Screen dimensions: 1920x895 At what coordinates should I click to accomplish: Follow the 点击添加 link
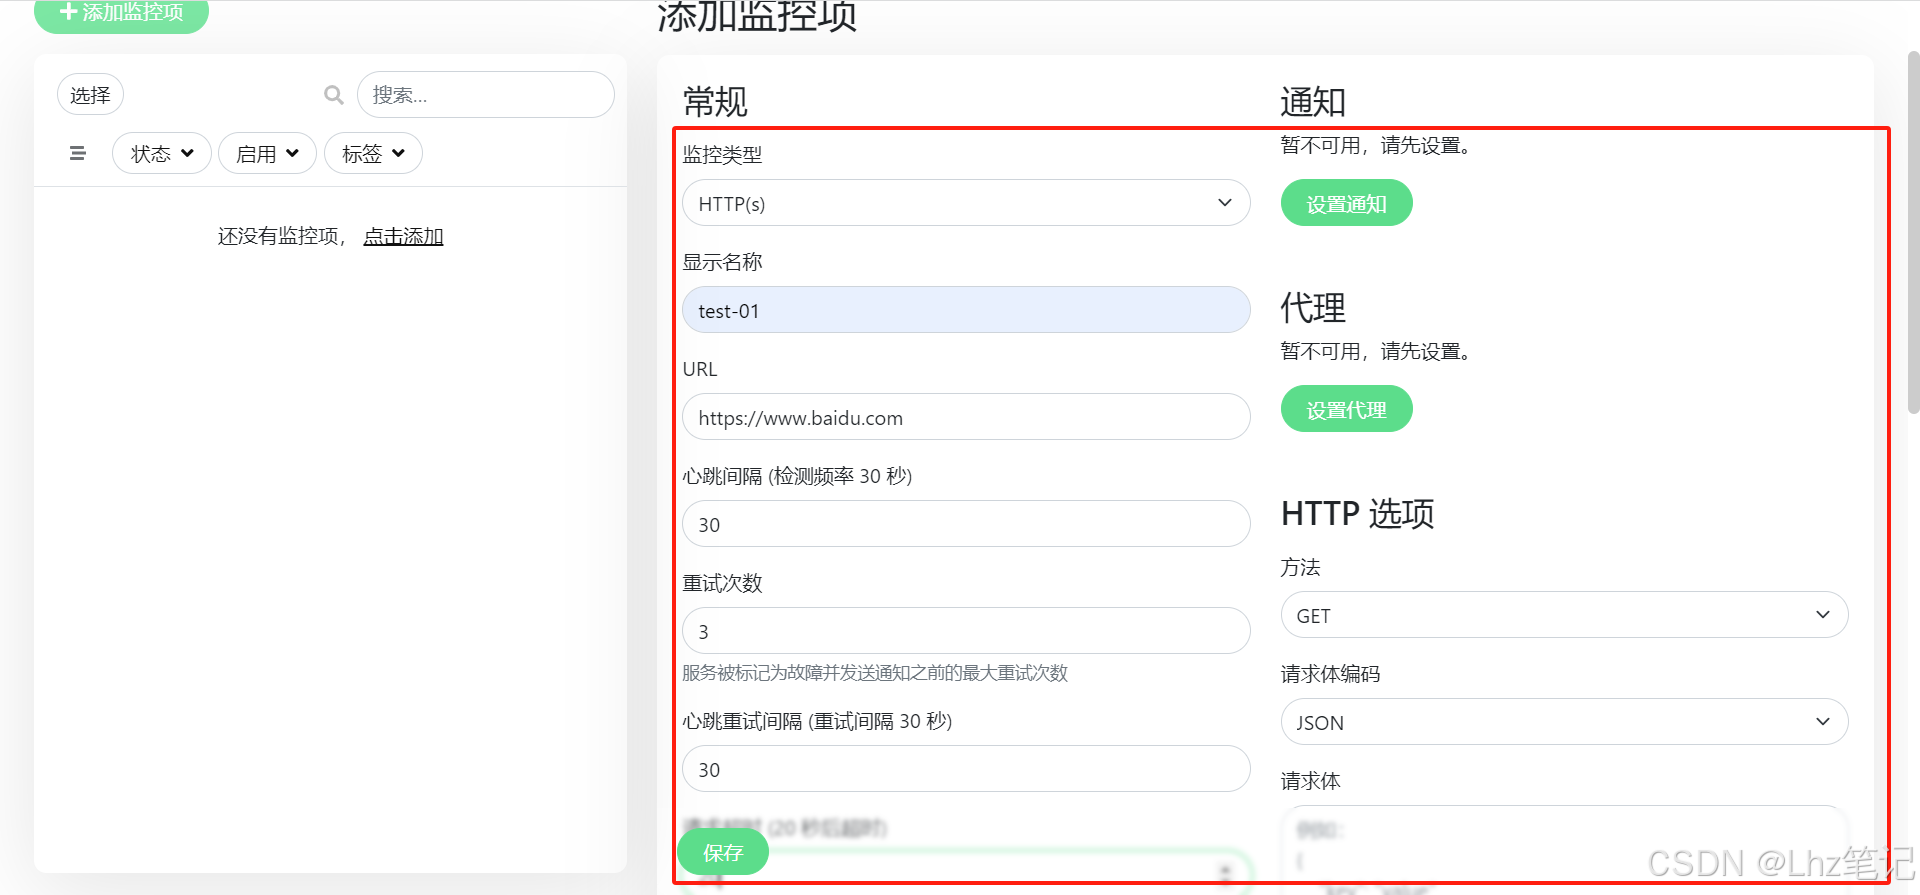point(403,236)
